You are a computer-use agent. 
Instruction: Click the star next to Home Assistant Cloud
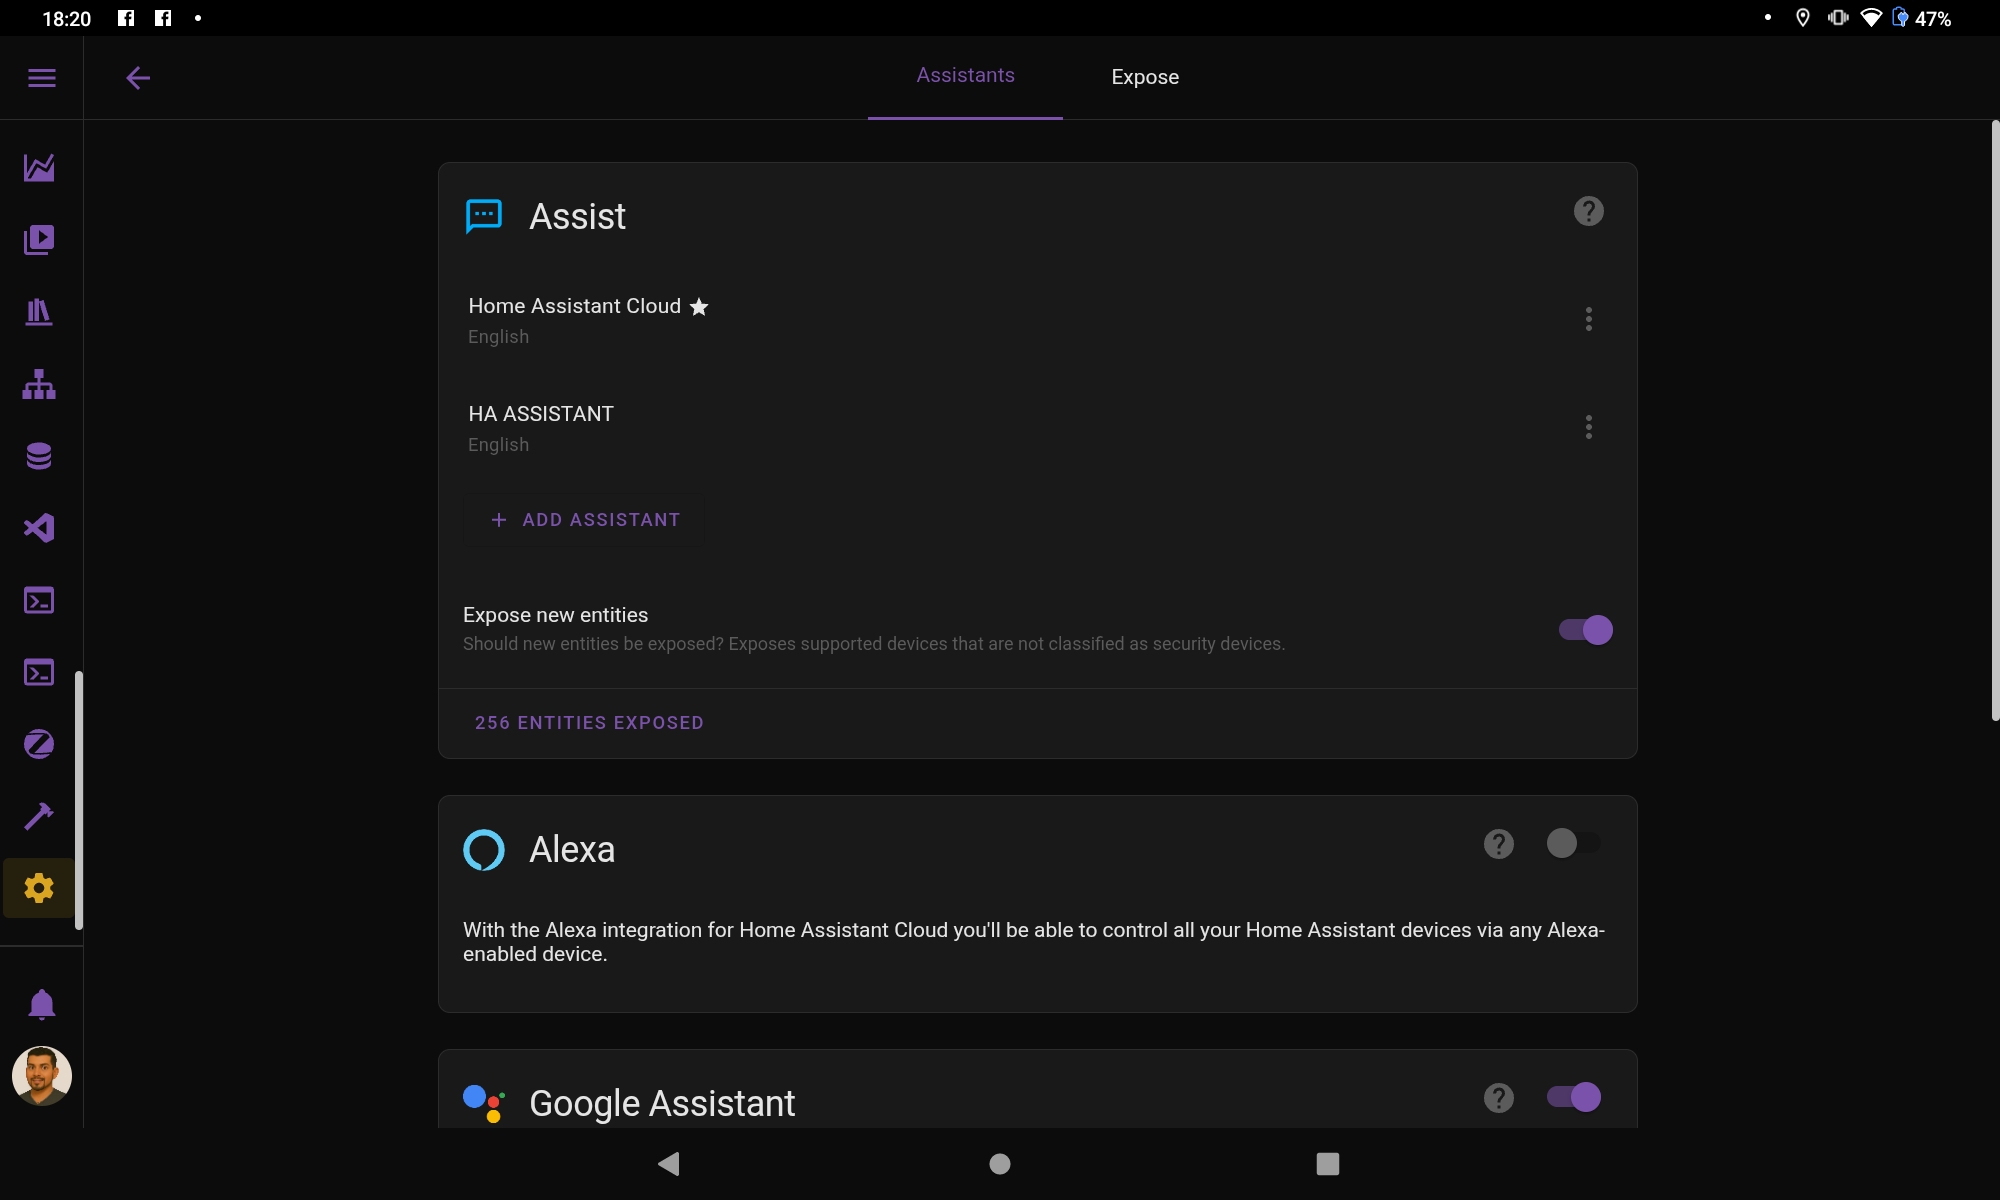click(699, 307)
